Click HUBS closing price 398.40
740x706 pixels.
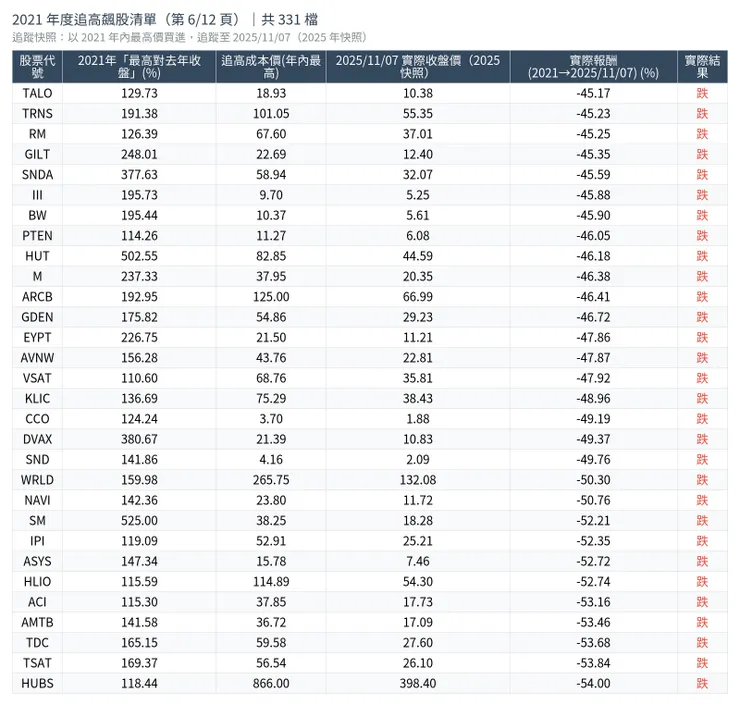click(x=418, y=683)
